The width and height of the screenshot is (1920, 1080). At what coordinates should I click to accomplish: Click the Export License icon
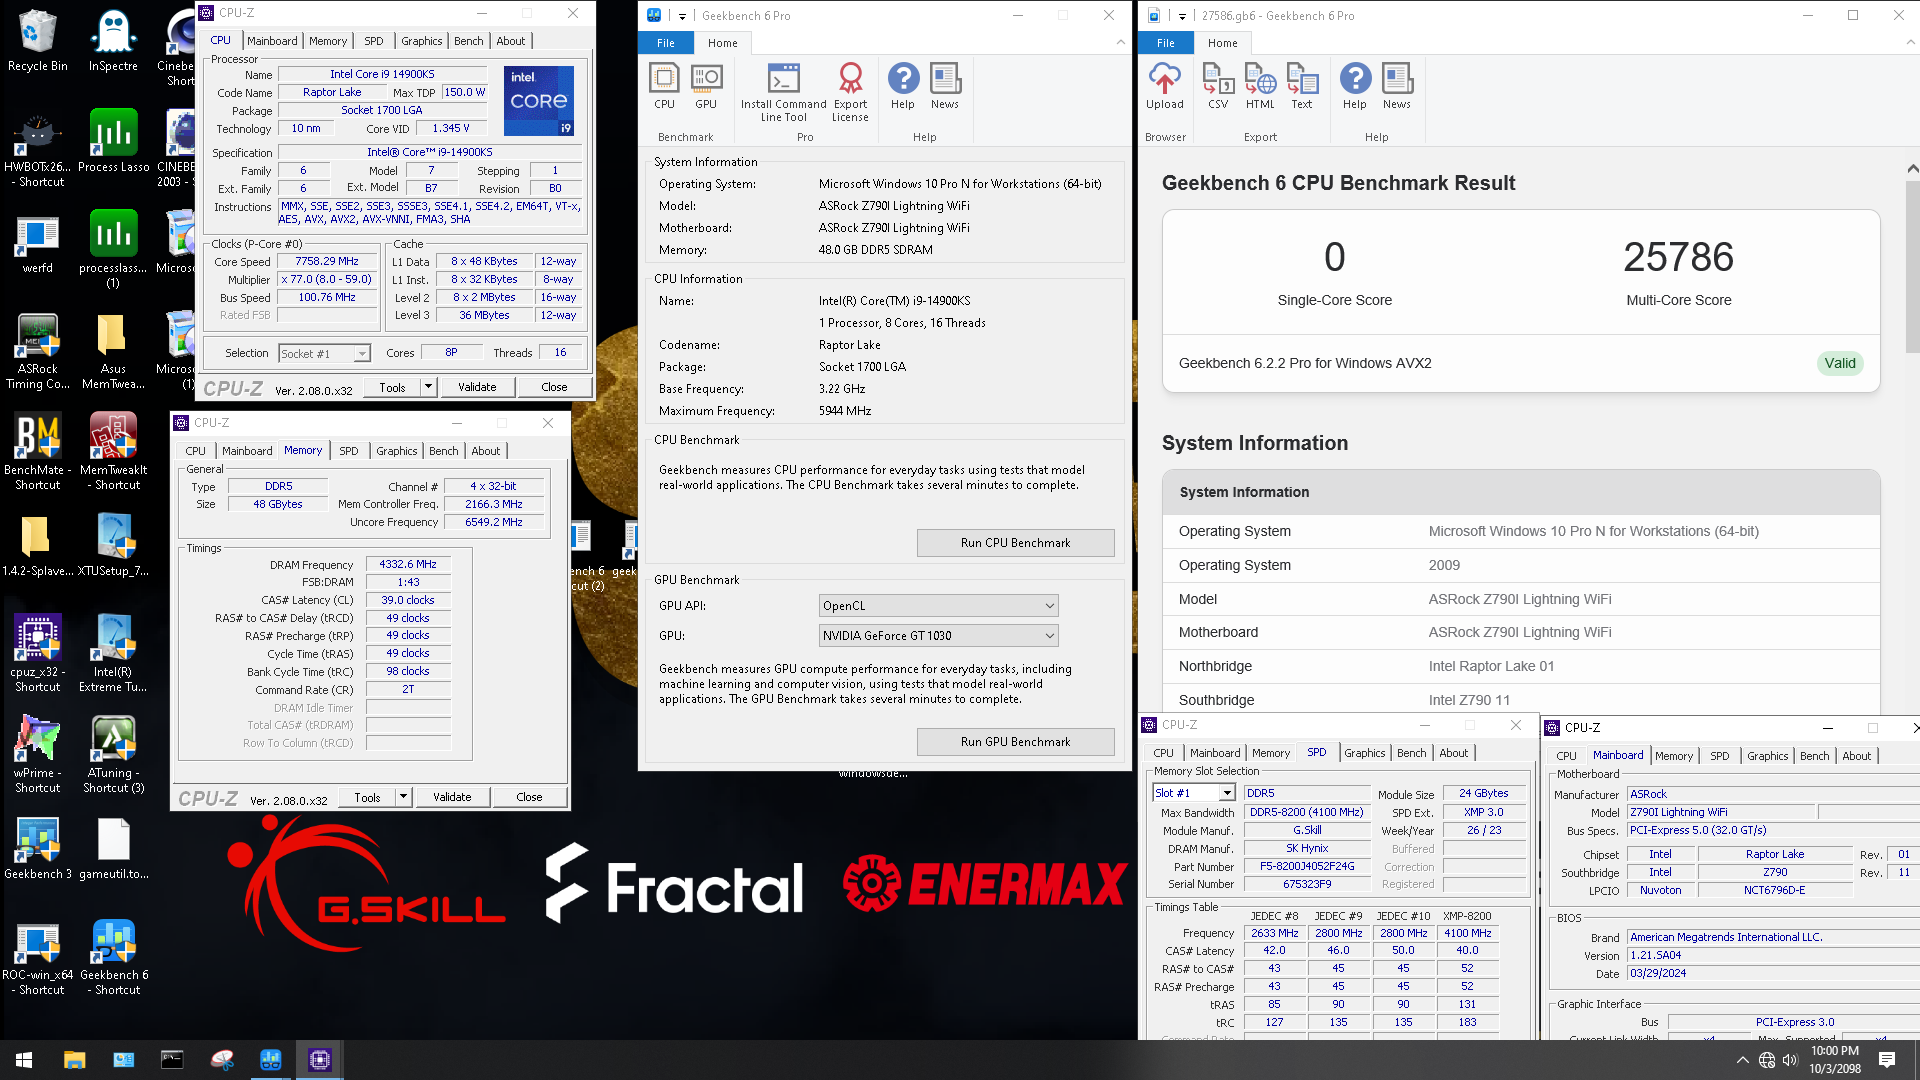pos(850,93)
